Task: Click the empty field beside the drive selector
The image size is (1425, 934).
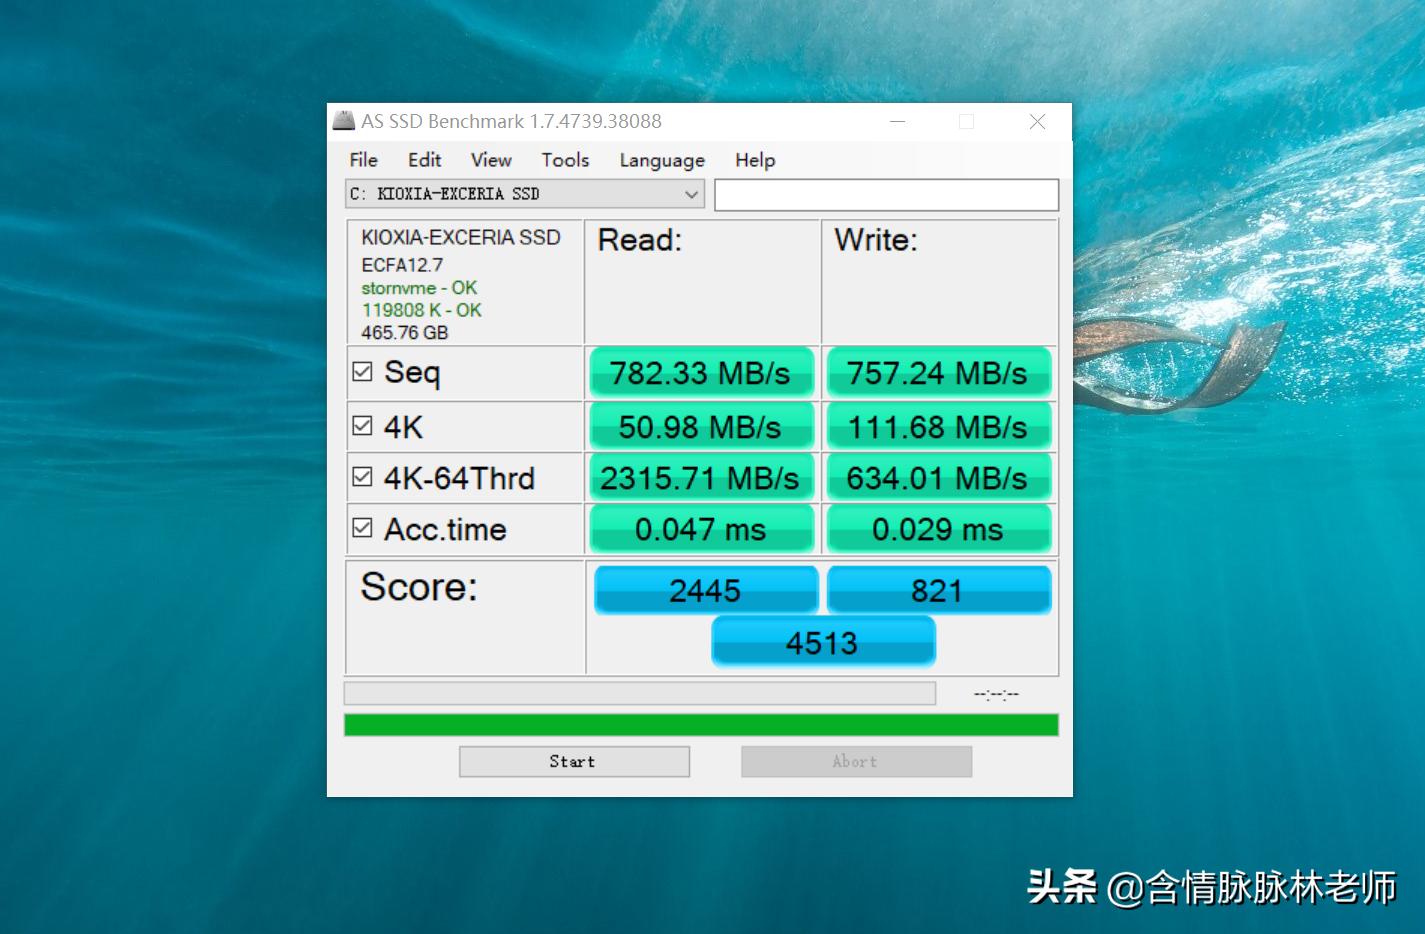Action: pyautogui.click(x=886, y=194)
